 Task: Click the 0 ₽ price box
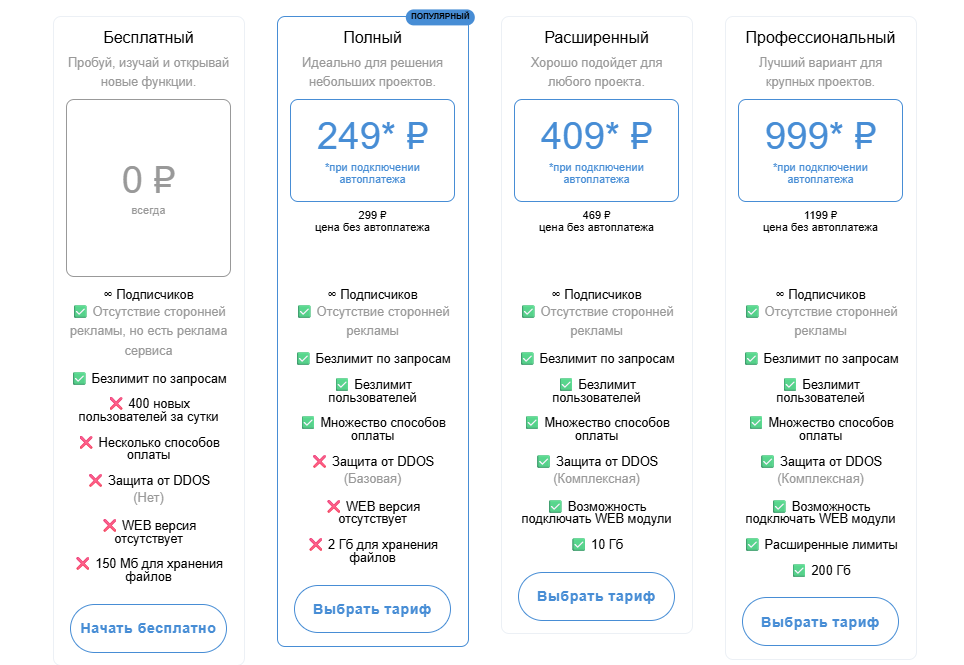148,188
